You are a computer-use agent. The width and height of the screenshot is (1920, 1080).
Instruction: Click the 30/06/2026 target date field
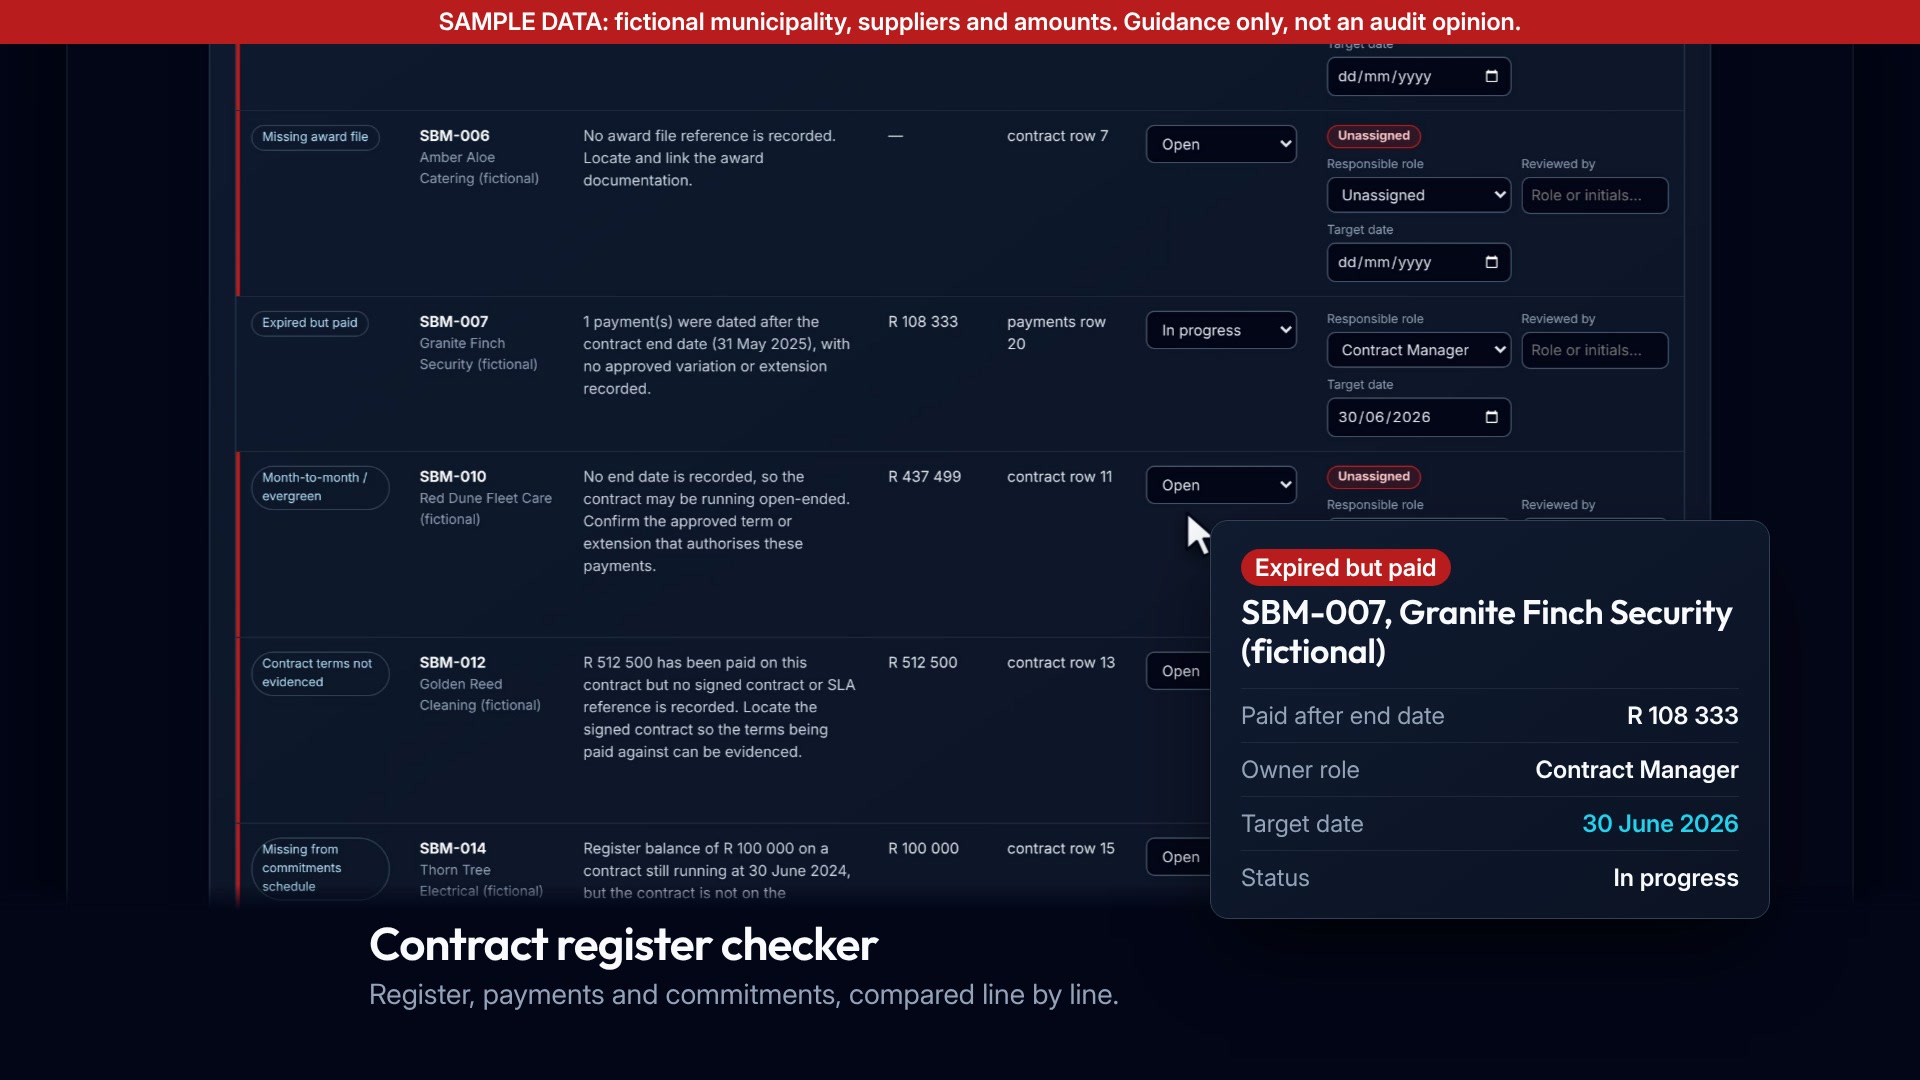[x=1418, y=417]
